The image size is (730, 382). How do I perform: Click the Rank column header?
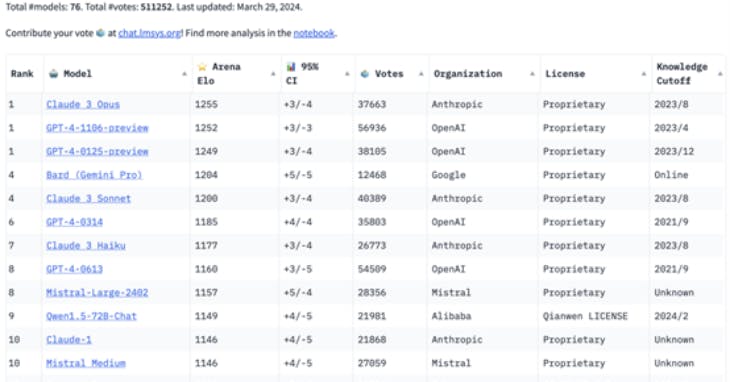pyautogui.click(x=22, y=74)
